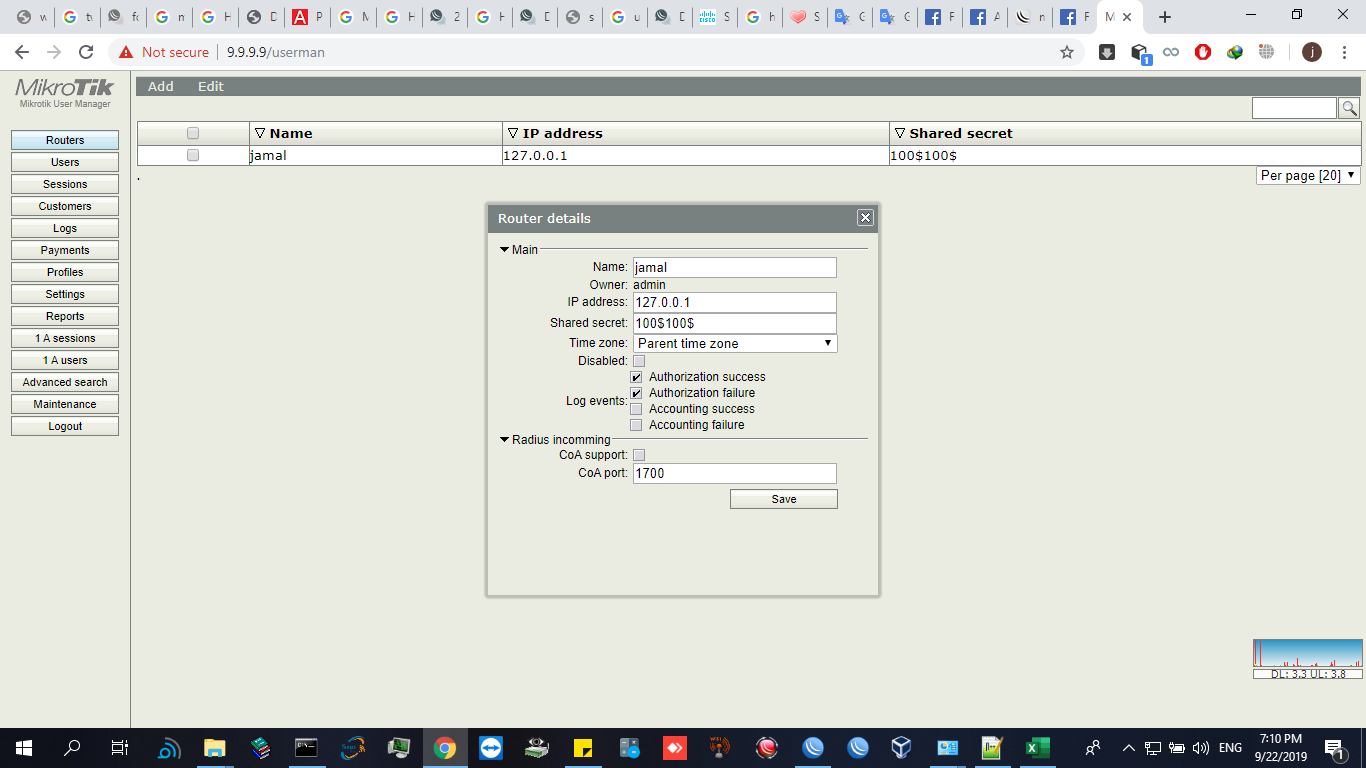Open the Edit menu
This screenshot has height=768, width=1366.
coord(211,87)
